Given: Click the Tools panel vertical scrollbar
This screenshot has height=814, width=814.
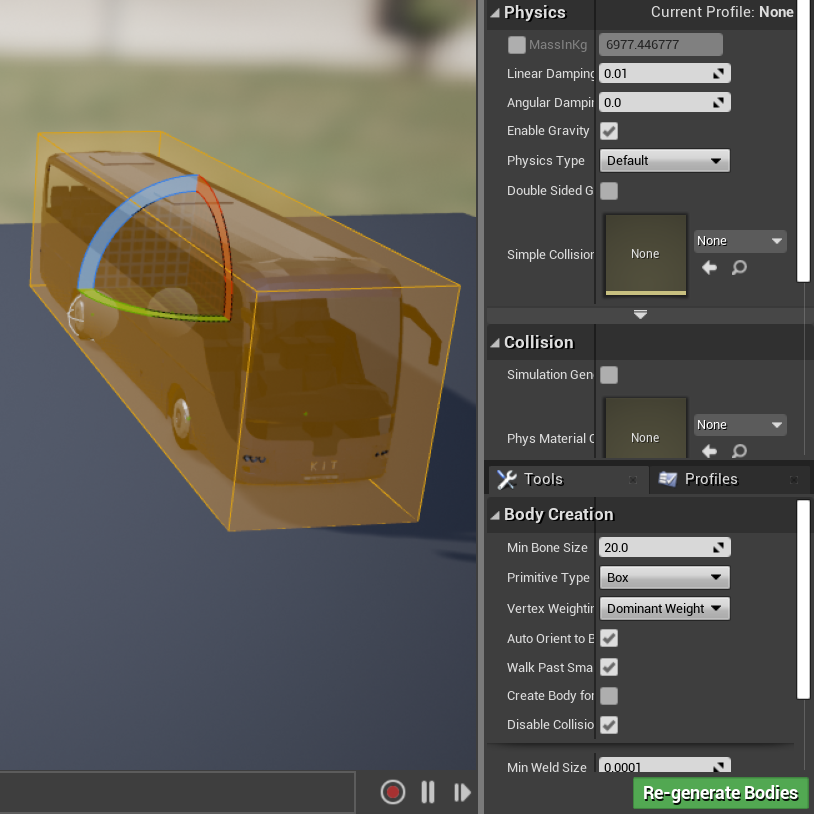Looking at the screenshot, I should [x=803, y=600].
